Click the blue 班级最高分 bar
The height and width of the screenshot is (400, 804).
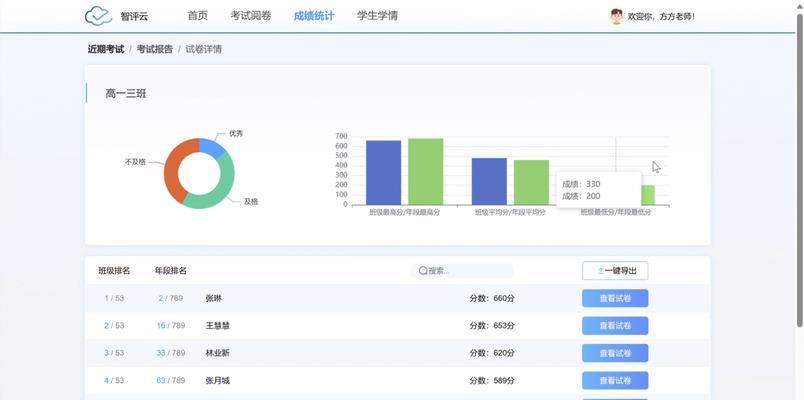click(384, 173)
